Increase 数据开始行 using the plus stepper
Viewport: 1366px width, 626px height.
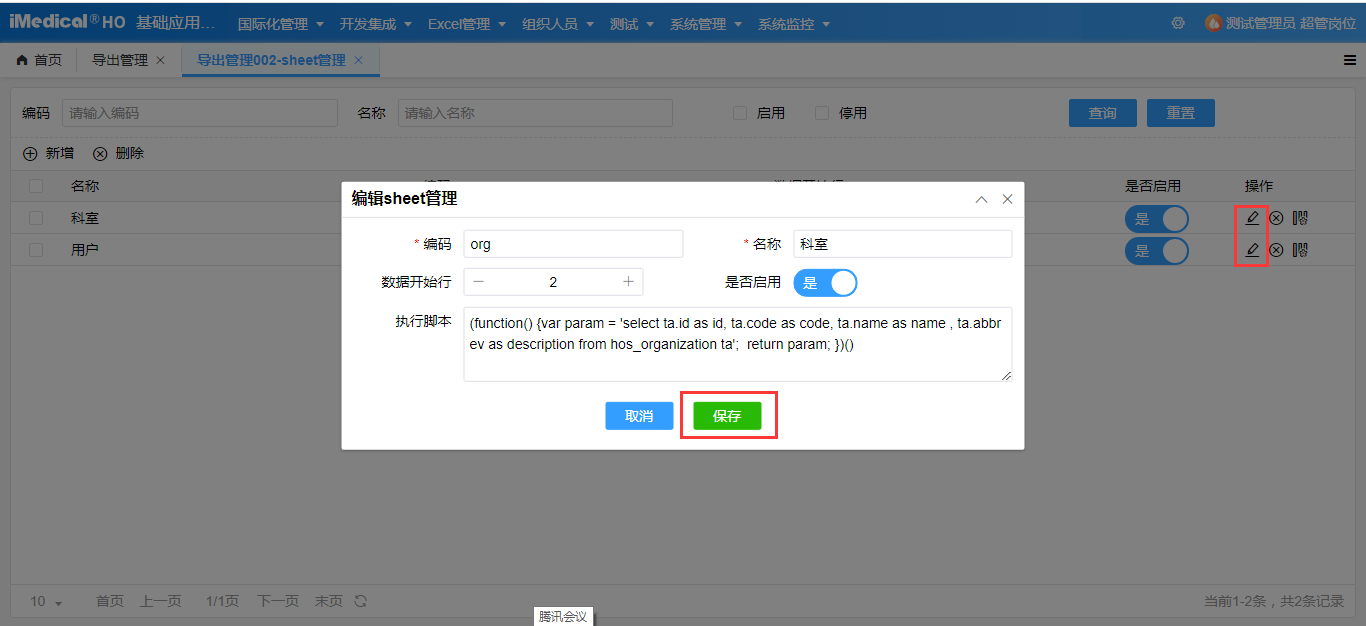[x=628, y=282]
